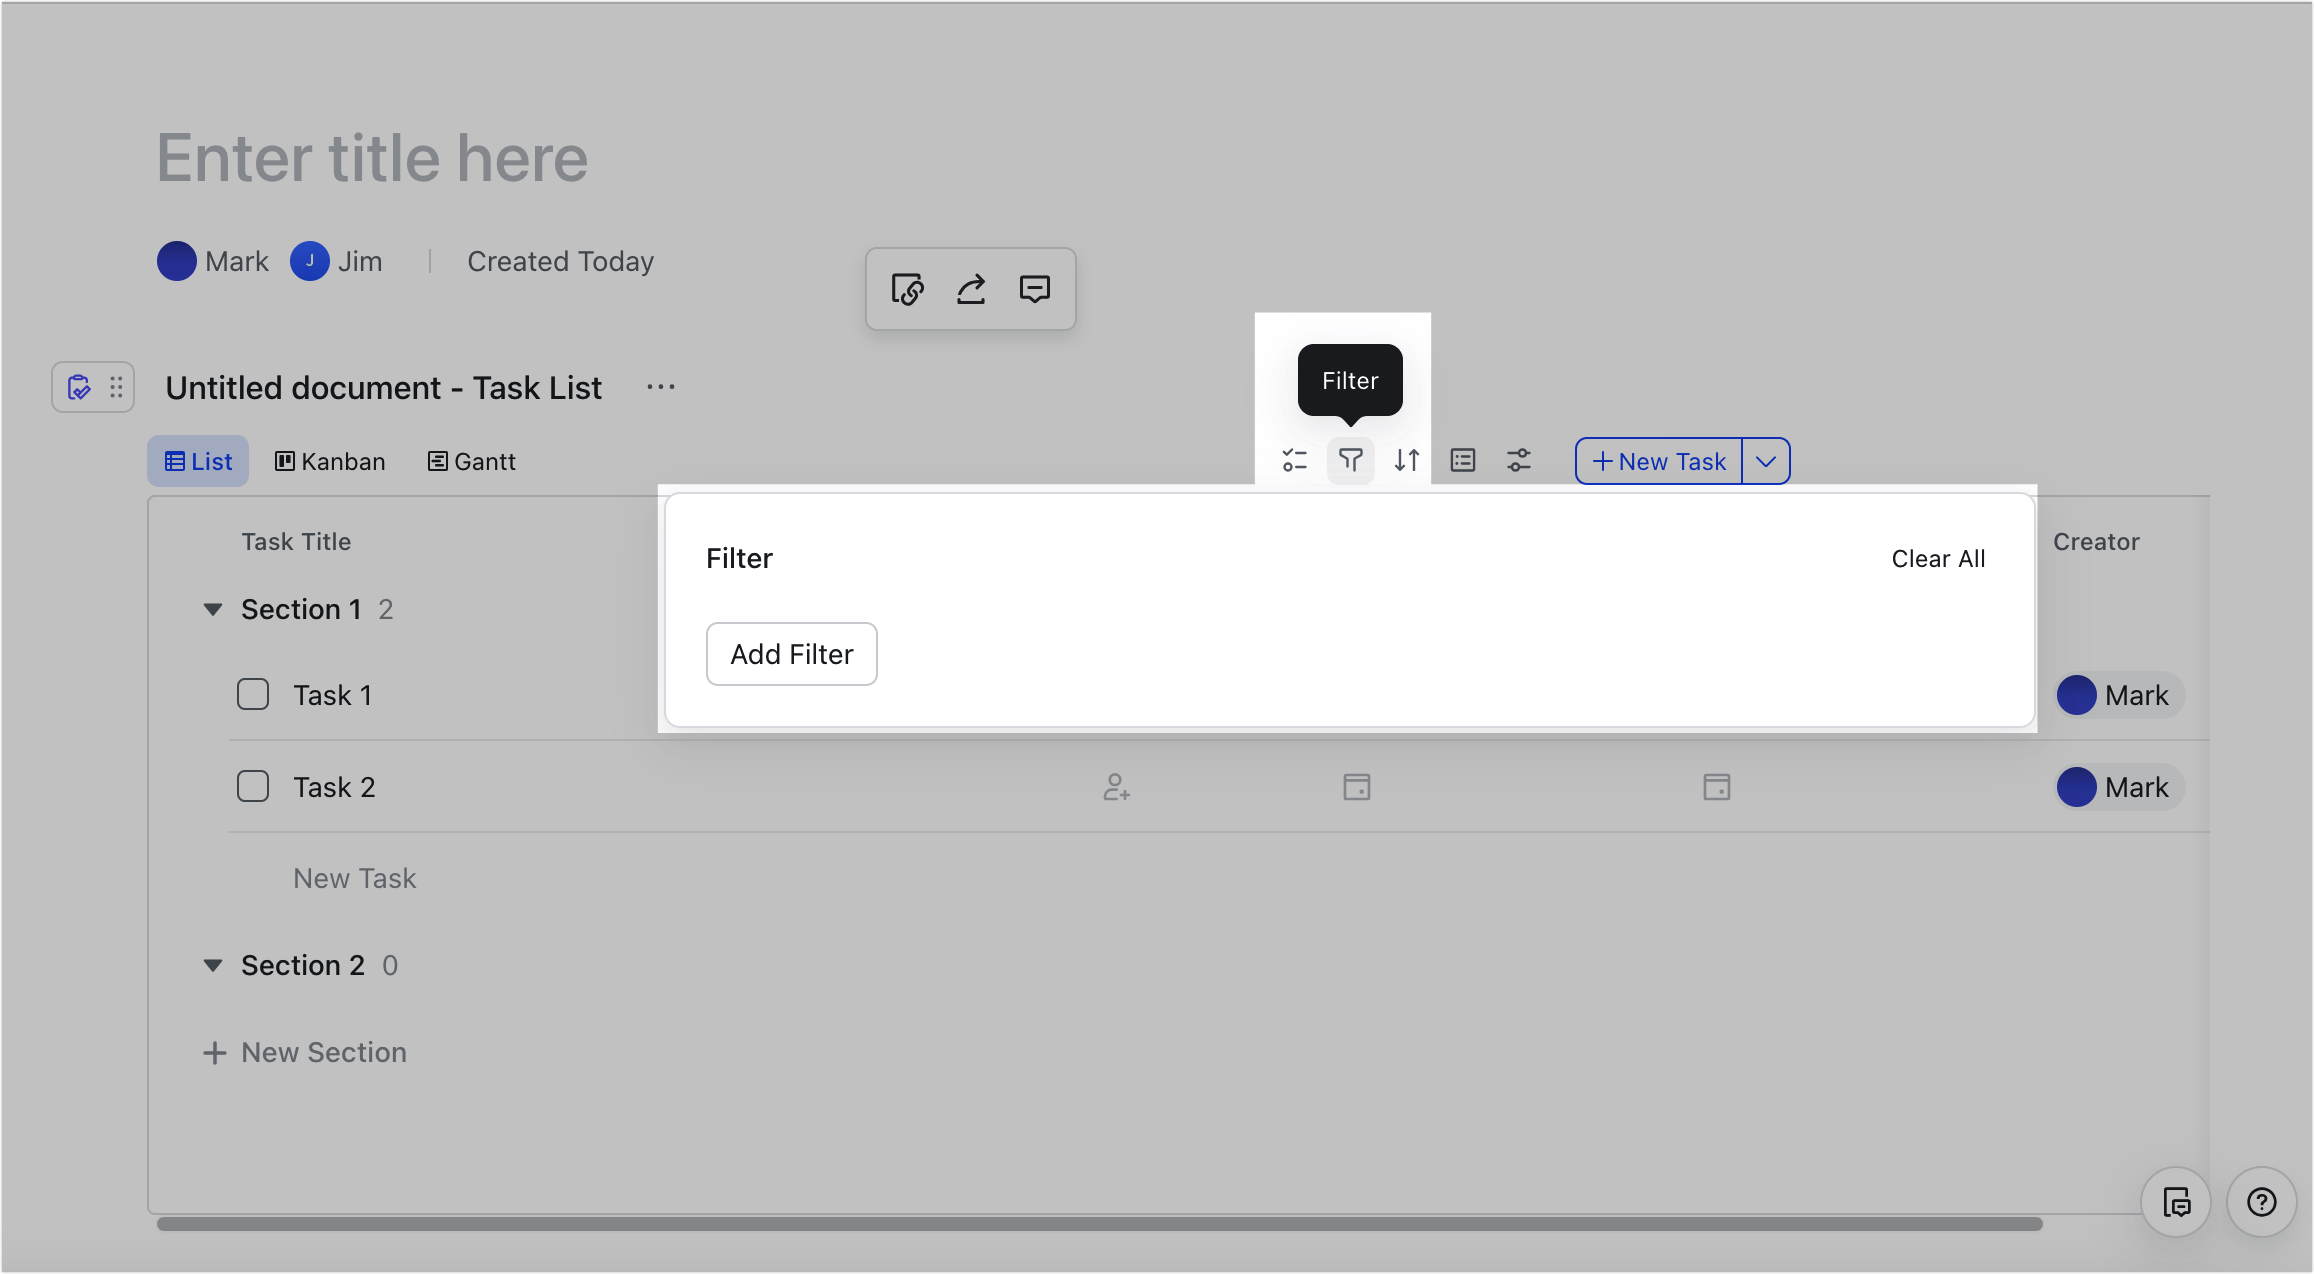Image resolution: width=2314 pixels, height=1274 pixels.
Task: Click second date calendar icon for Task 2
Action: 1717,787
